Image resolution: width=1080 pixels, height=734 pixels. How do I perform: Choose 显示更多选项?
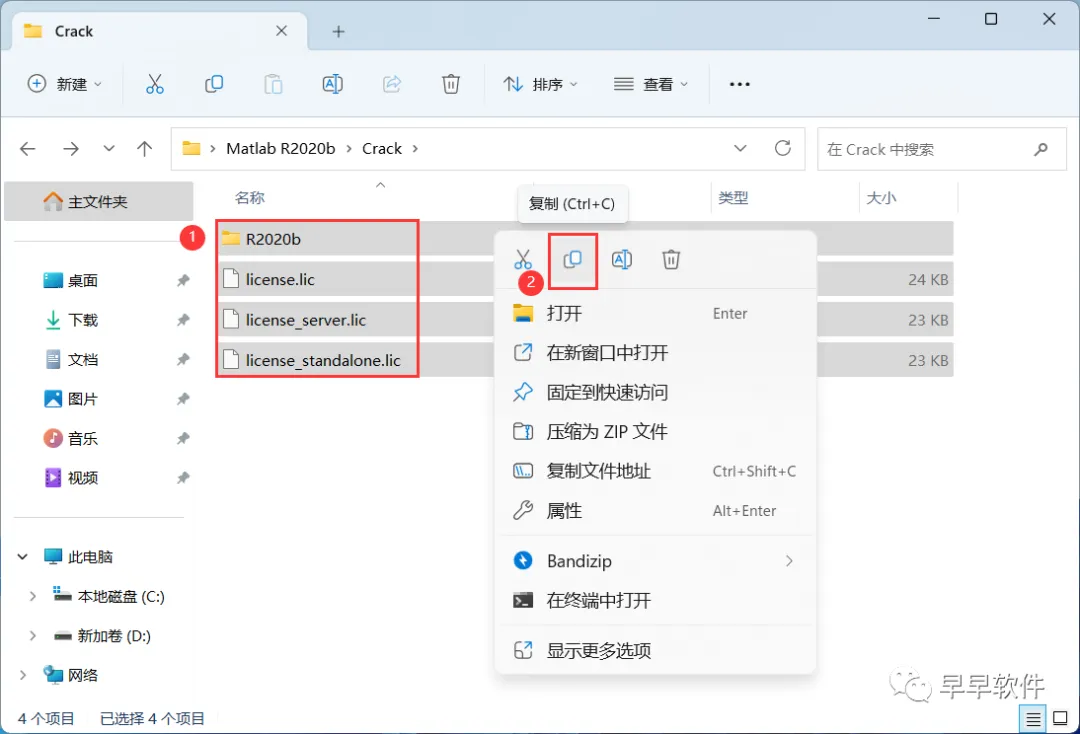click(655, 651)
